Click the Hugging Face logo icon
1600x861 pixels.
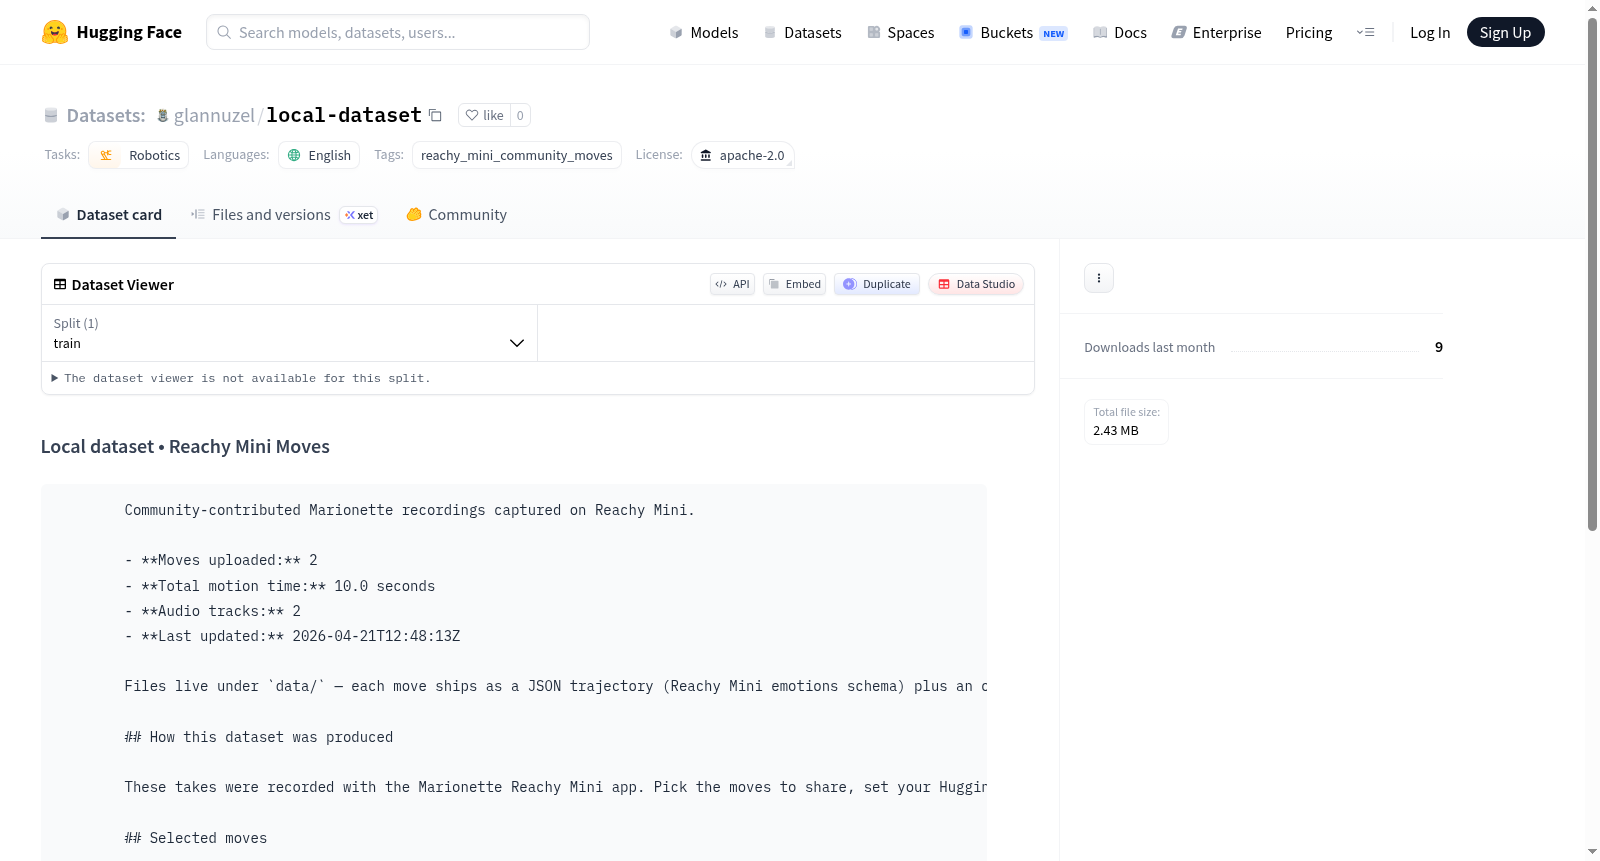click(55, 32)
